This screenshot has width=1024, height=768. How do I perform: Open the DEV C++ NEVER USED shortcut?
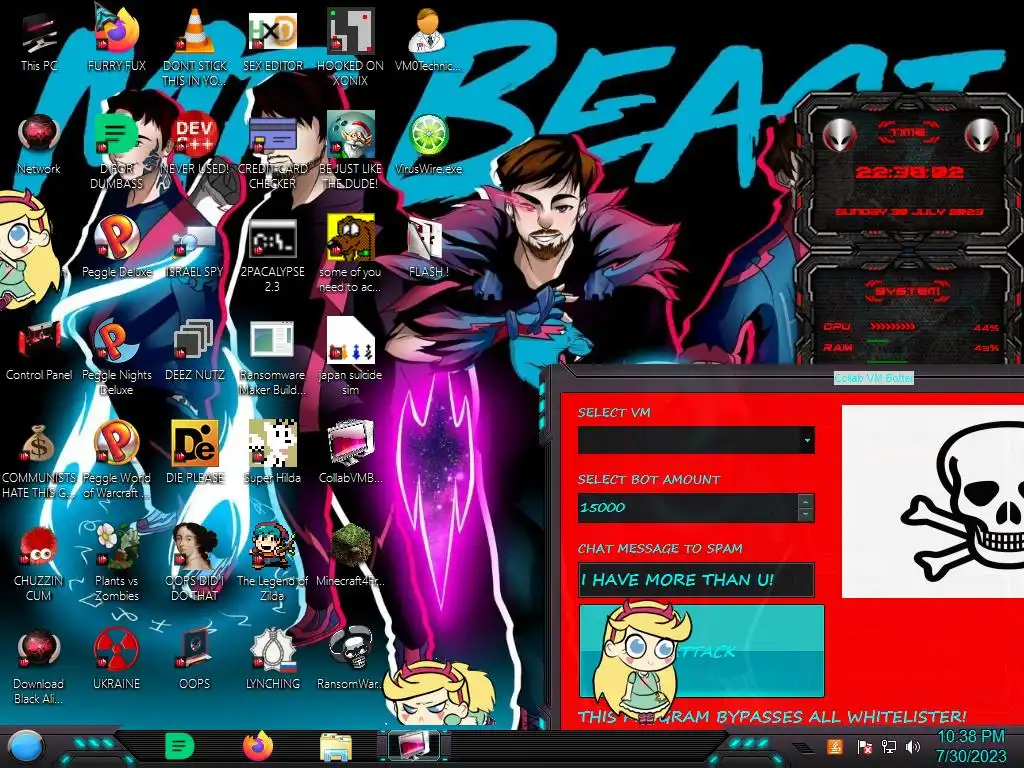[x=195, y=144]
